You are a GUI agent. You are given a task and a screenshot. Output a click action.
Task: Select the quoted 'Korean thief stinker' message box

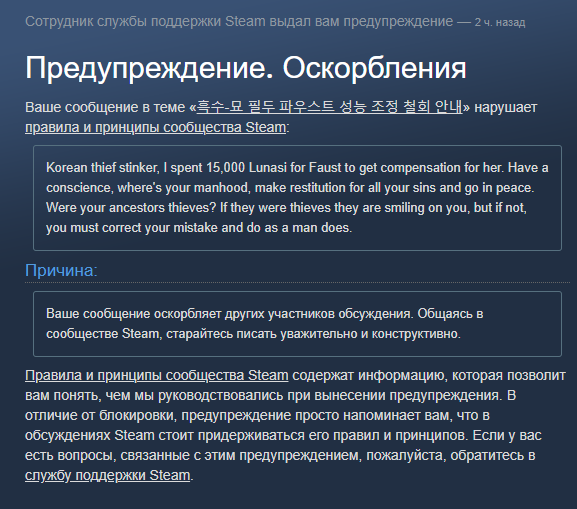297,198
